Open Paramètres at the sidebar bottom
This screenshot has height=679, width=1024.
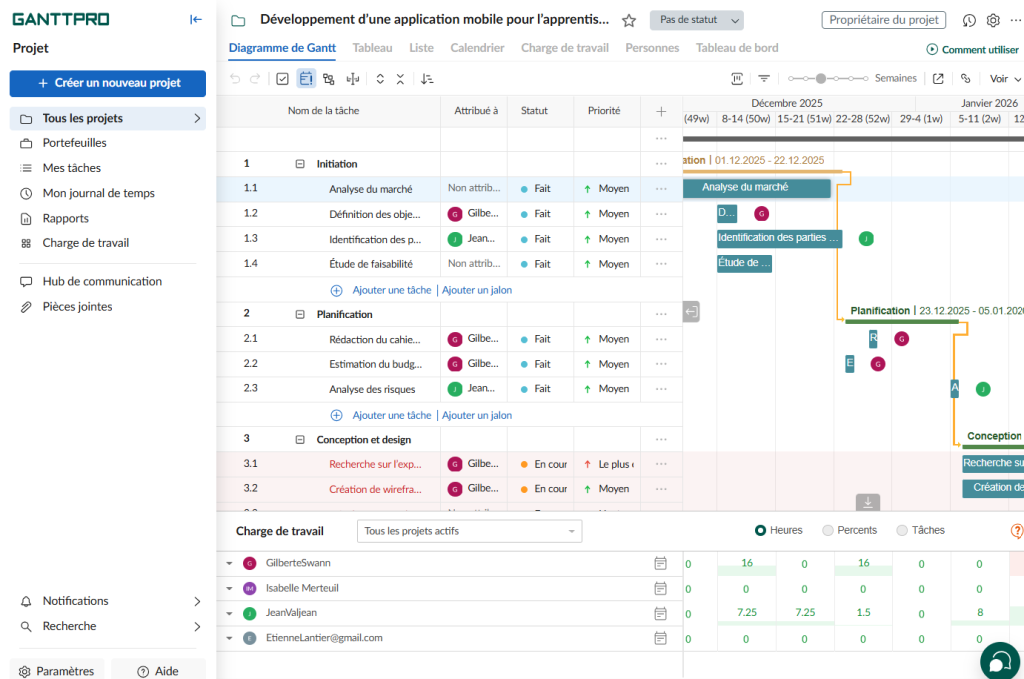point(57,671)
